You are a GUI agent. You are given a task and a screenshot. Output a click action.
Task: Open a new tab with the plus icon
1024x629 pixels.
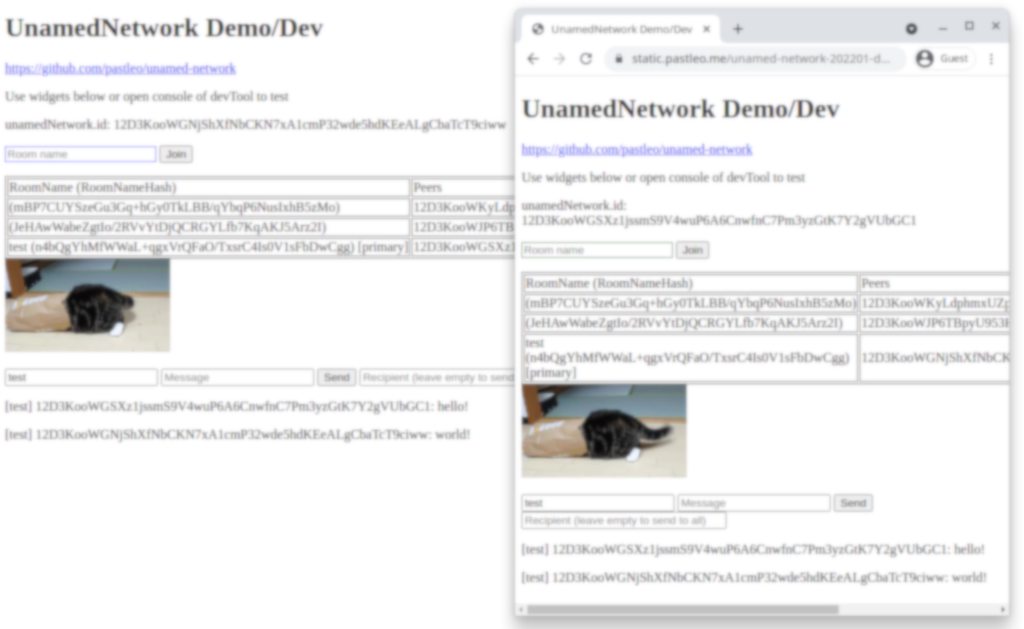(737, 29)
